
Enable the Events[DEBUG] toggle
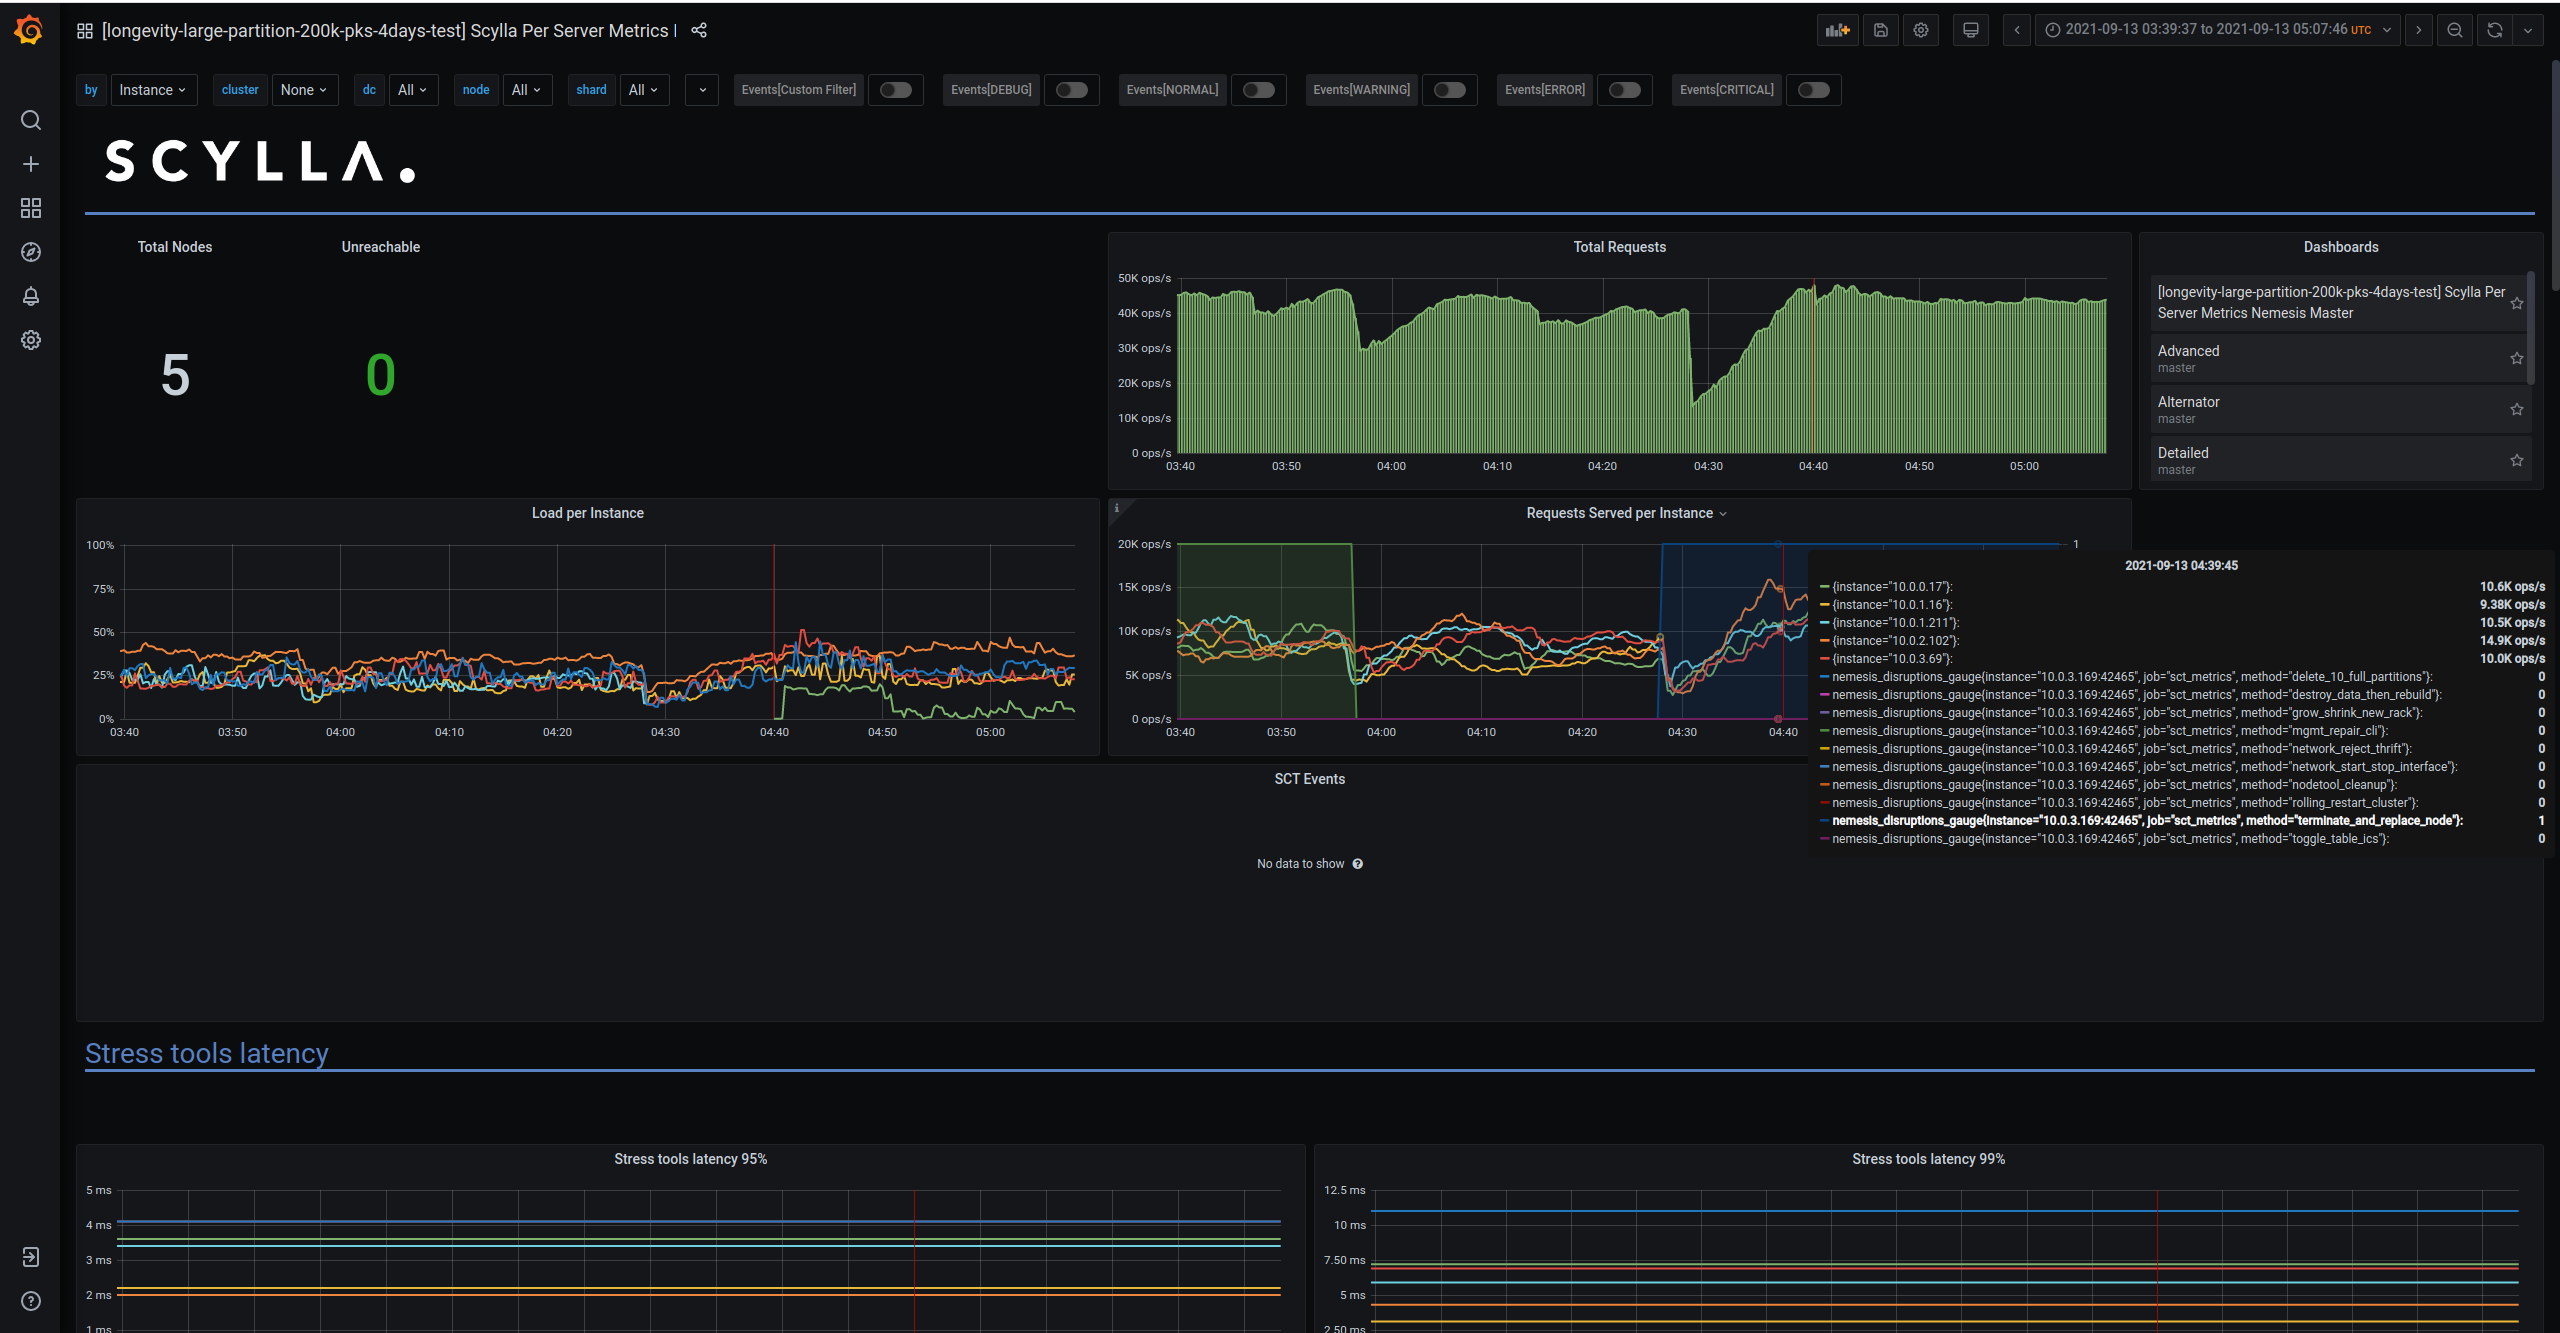click(x=1071, y=90)
